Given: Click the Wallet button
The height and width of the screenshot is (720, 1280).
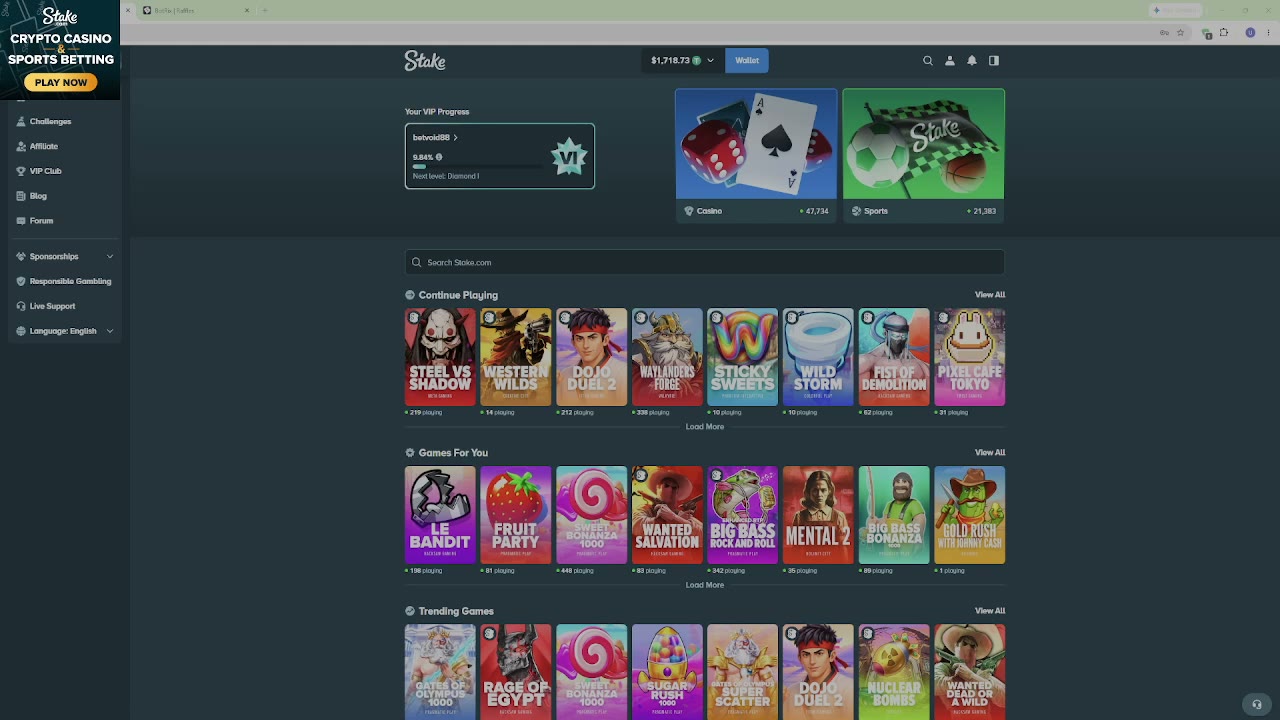Looking at the screenshot, I should (x=747, y=61).
